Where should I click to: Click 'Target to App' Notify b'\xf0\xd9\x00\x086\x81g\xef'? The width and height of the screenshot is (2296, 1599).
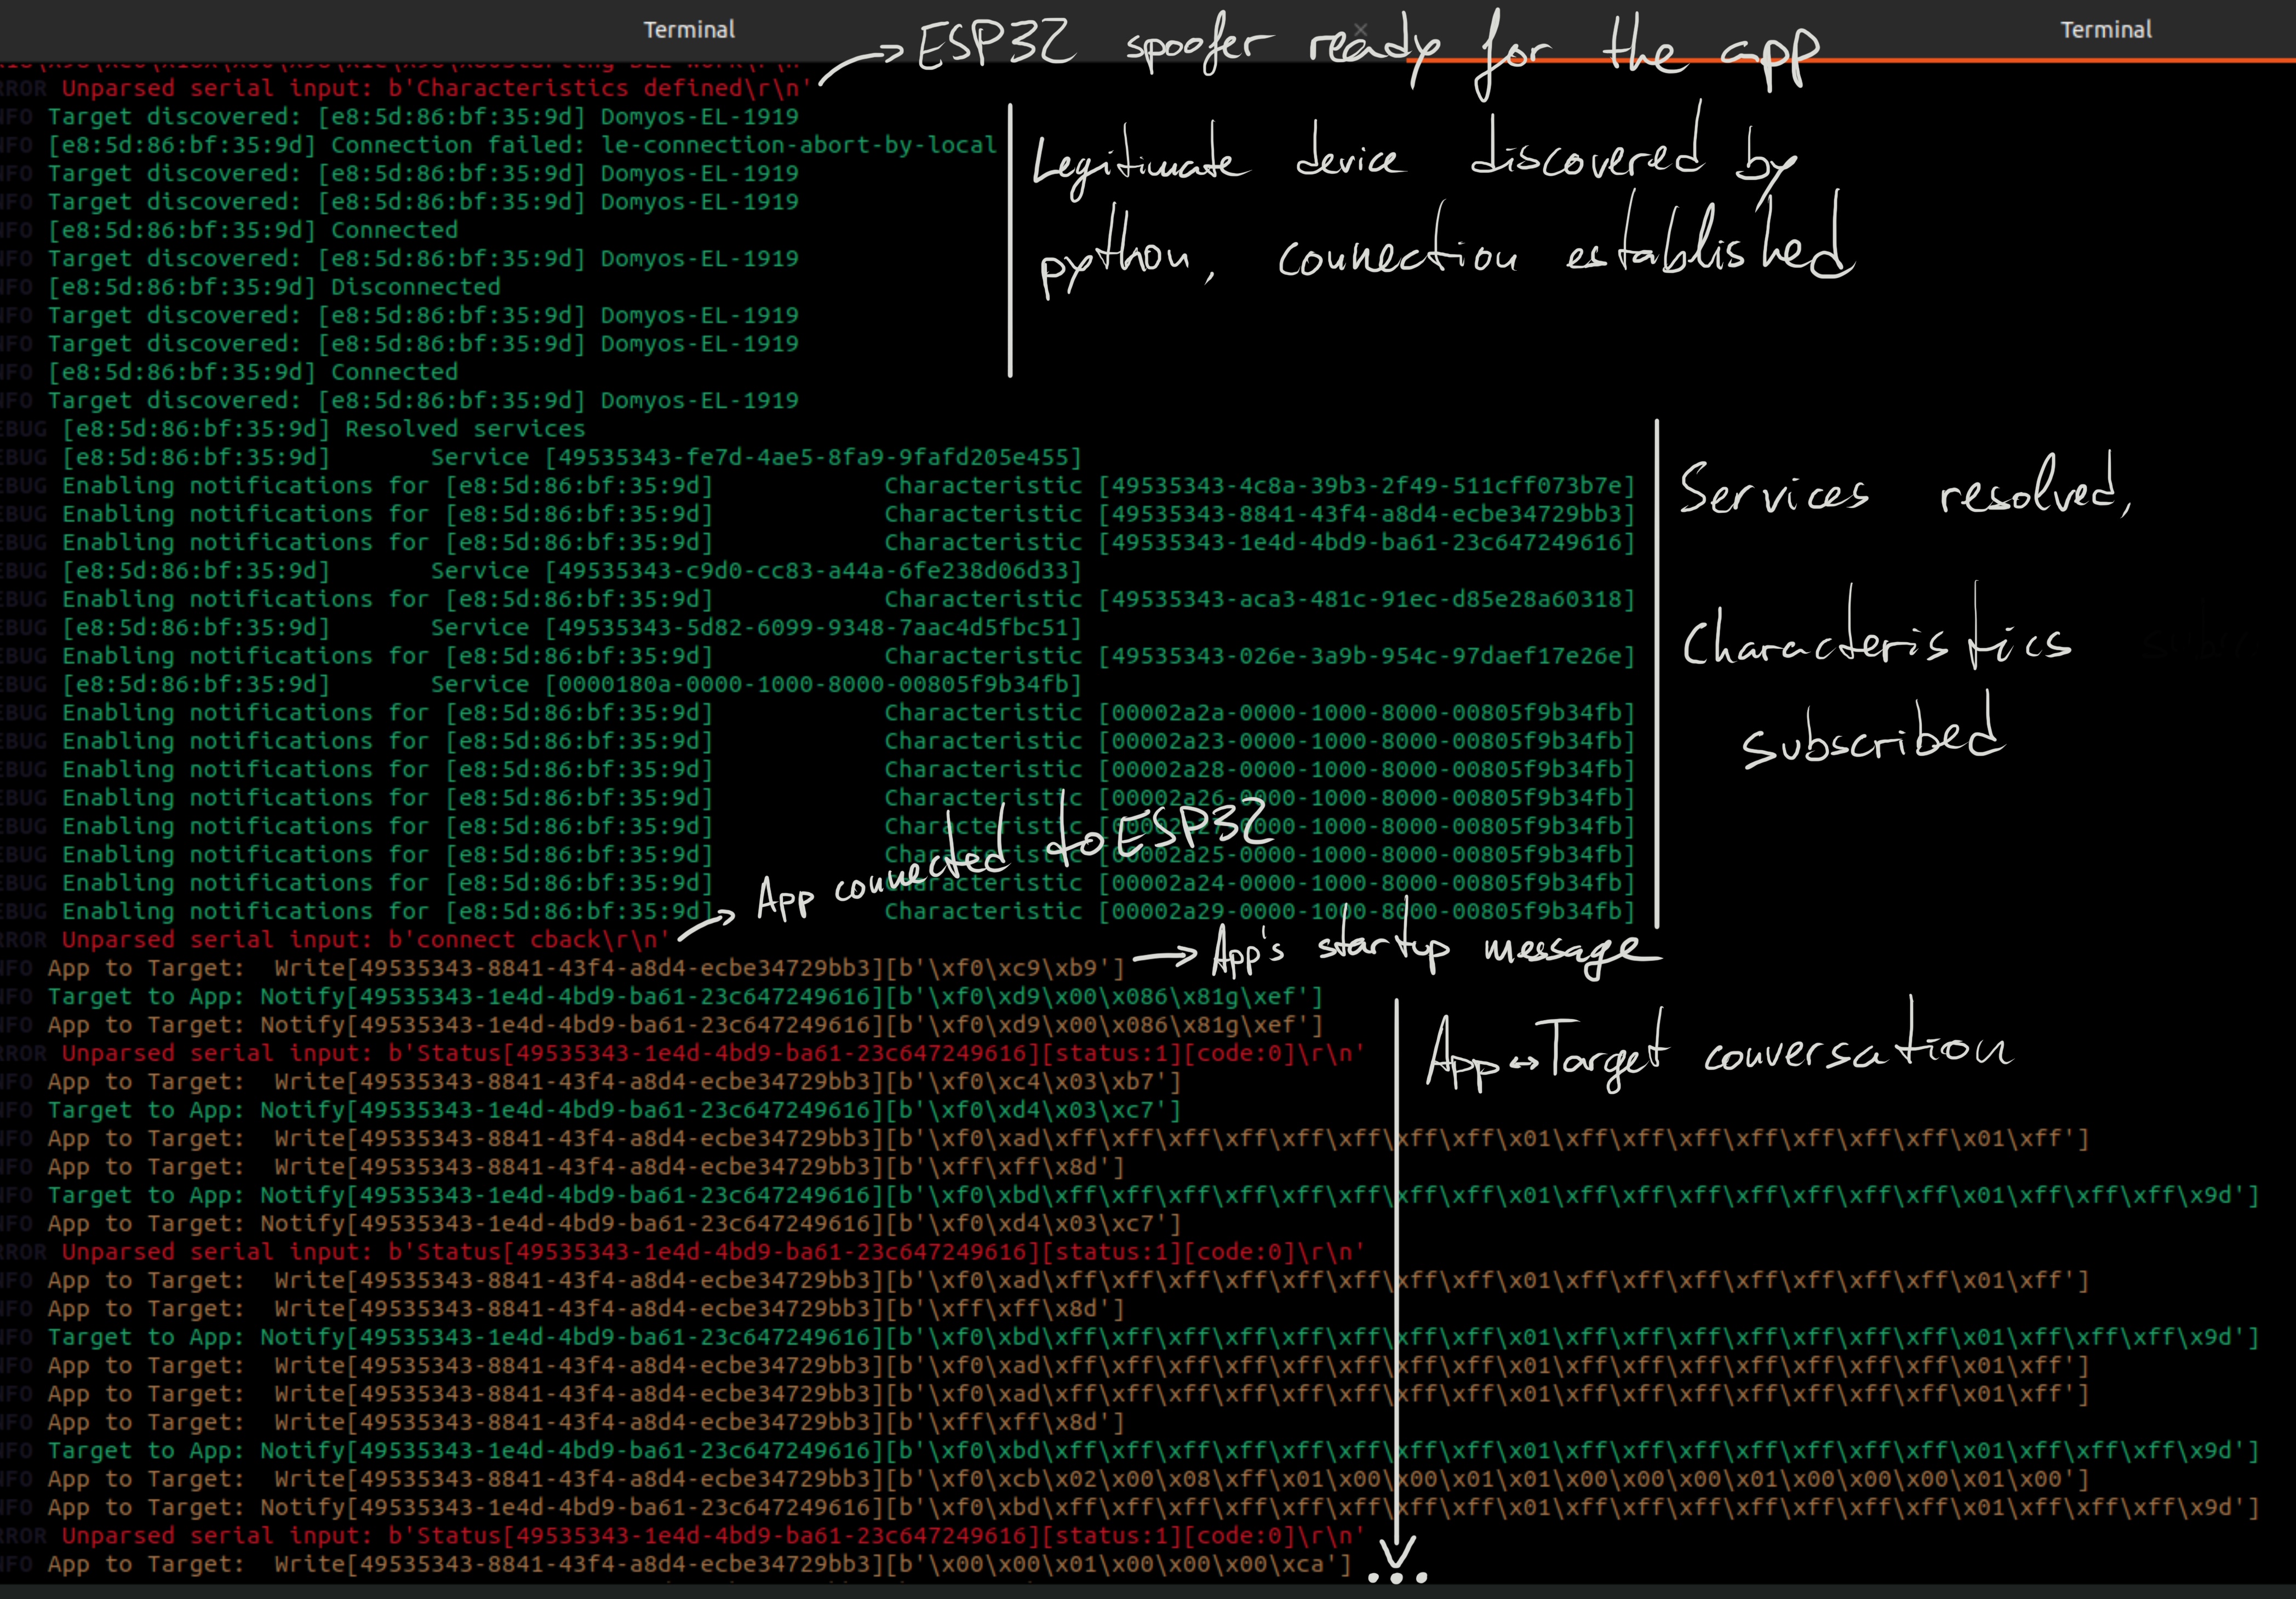(x=661, y=997)
